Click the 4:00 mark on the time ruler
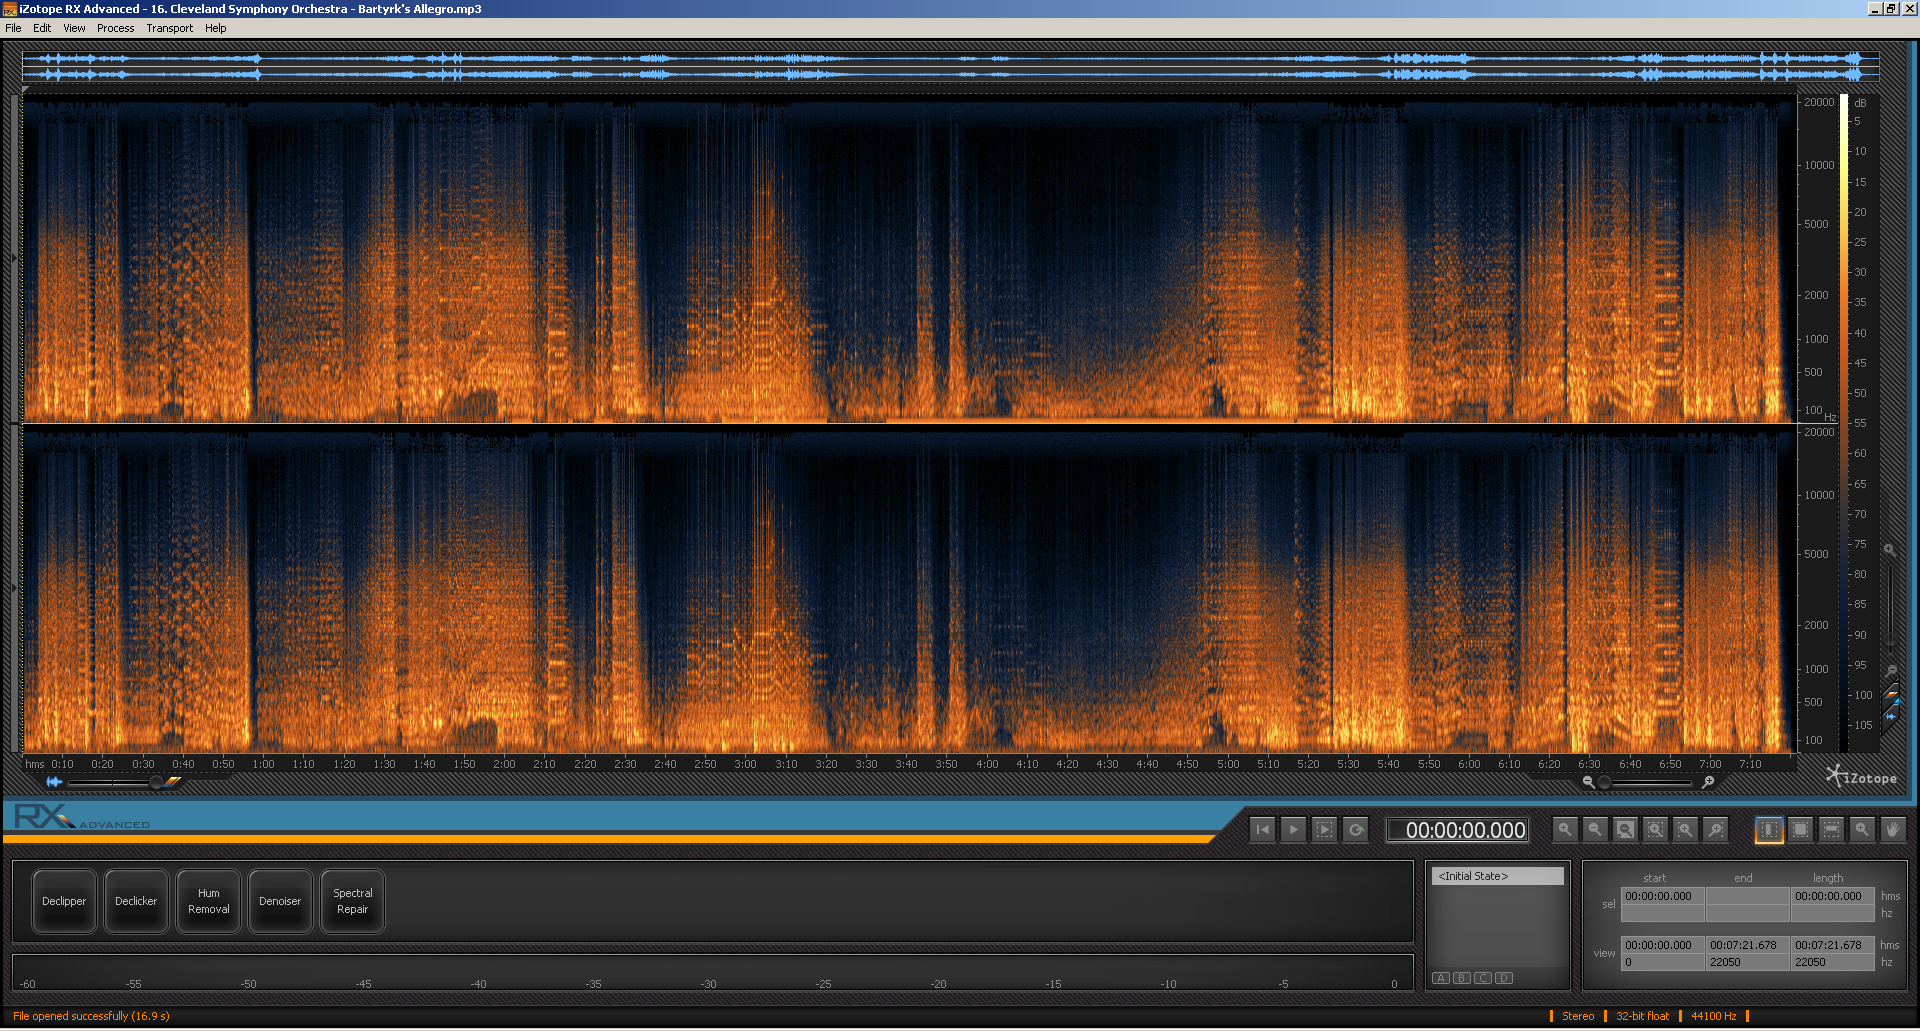This screenshot has width=1920, height=1031. [987, 764]
